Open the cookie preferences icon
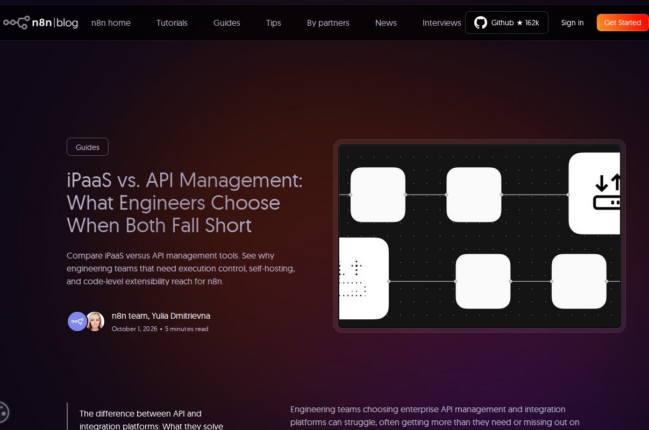Image resolution: width=649 pixels, height=430 pixels. tap(2, 412)
